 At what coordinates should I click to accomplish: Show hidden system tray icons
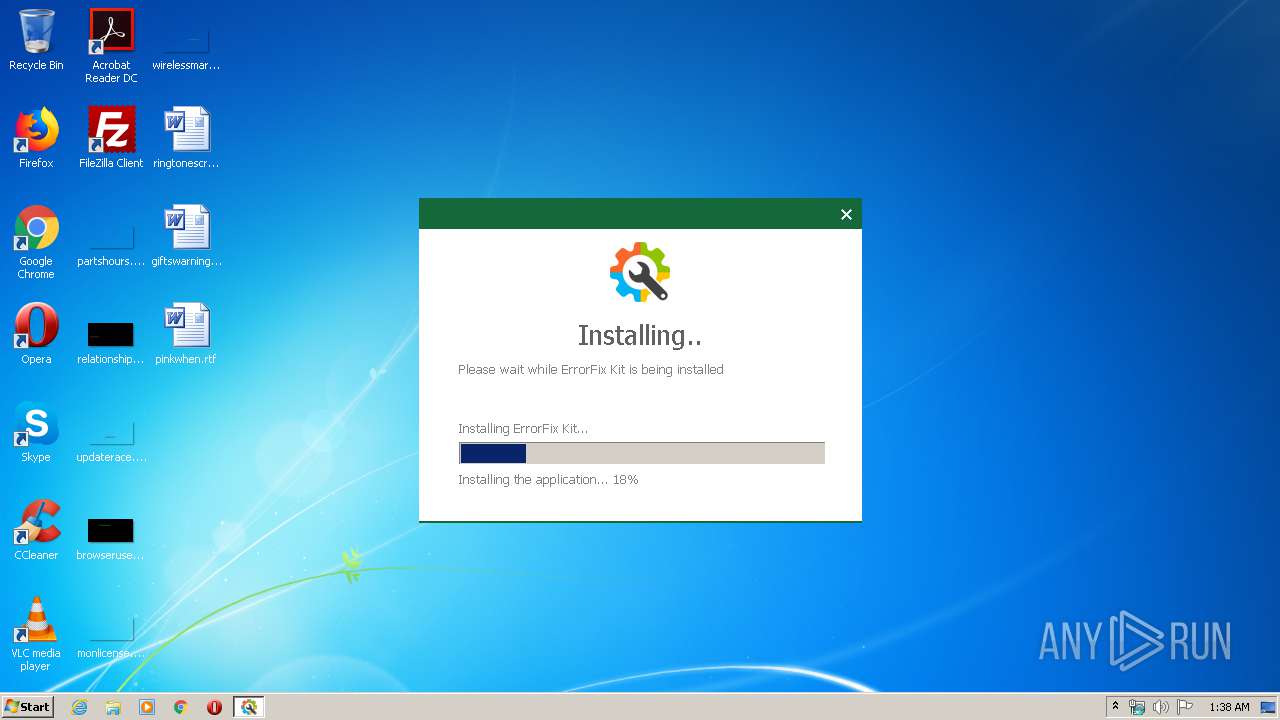[1116, 707]
